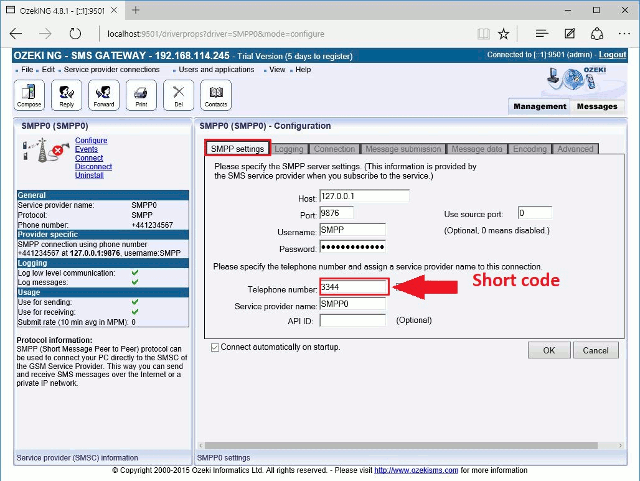Switch to the Logging tab
The height and width of the screenshot is (481, 640).
pos(289,149)
